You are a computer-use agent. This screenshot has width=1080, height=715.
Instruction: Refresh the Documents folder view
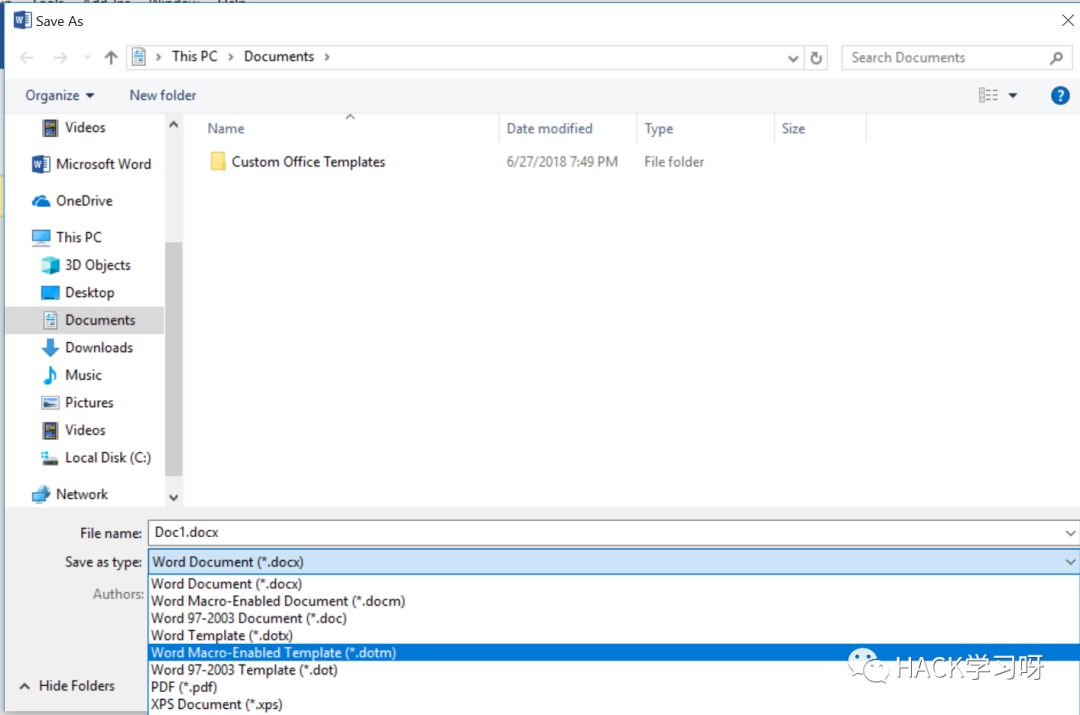[816, 58]
